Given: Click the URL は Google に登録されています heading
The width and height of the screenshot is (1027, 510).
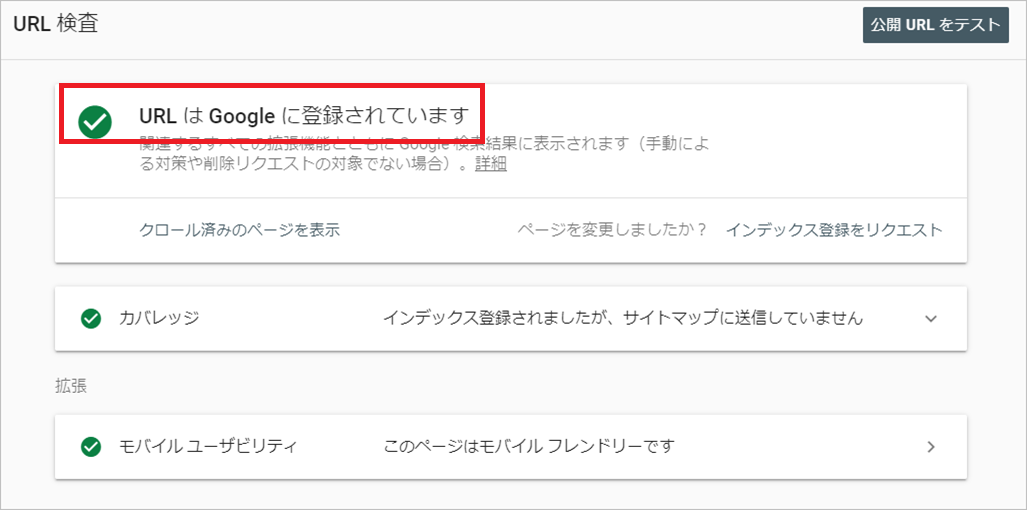Looking at the screenshot, I should (303, 115).
